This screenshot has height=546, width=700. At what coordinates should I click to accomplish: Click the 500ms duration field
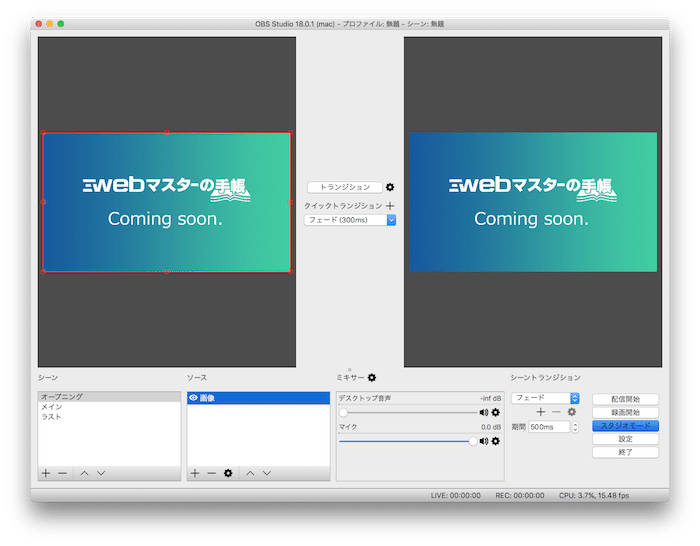pos(549,427)
